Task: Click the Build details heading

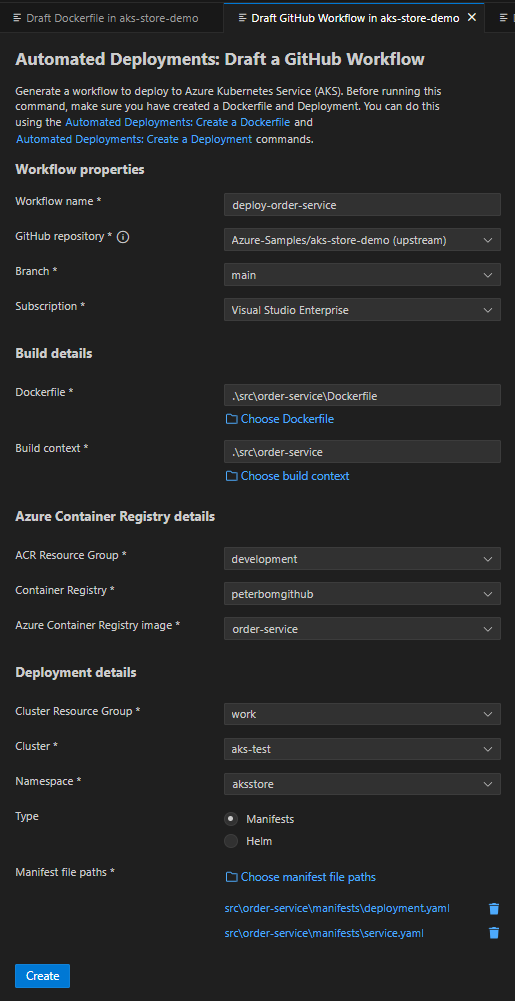Action: [x=54, y=354]
